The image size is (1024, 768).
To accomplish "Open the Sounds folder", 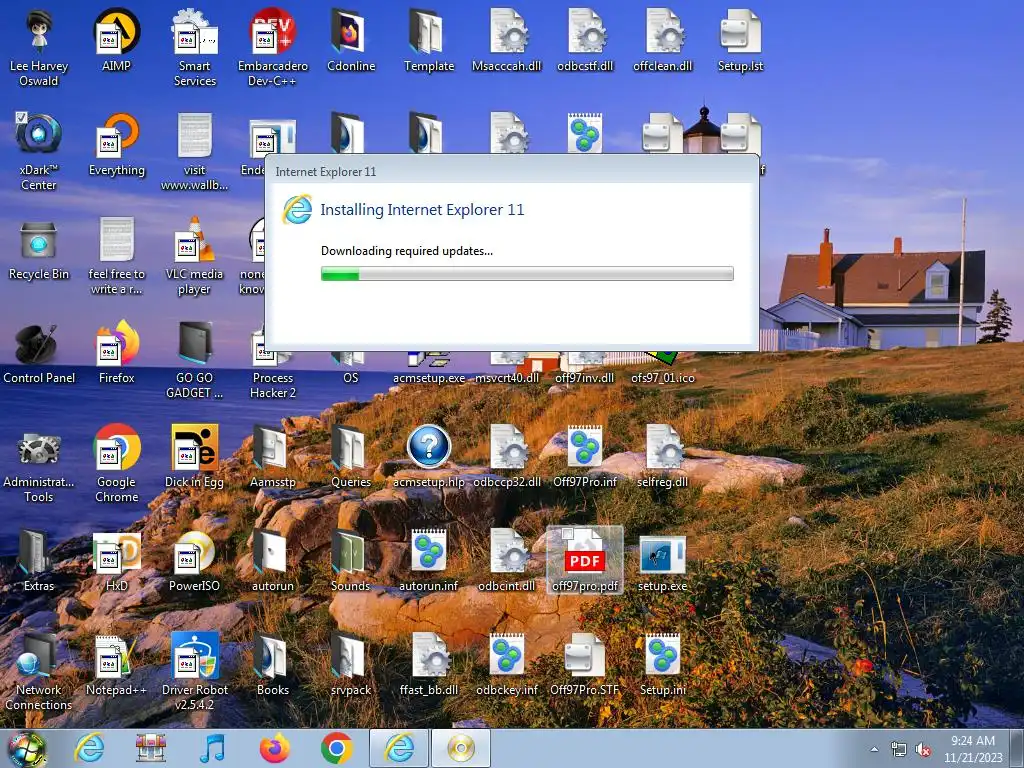I will pyautogui.click(x=351, y=561).
